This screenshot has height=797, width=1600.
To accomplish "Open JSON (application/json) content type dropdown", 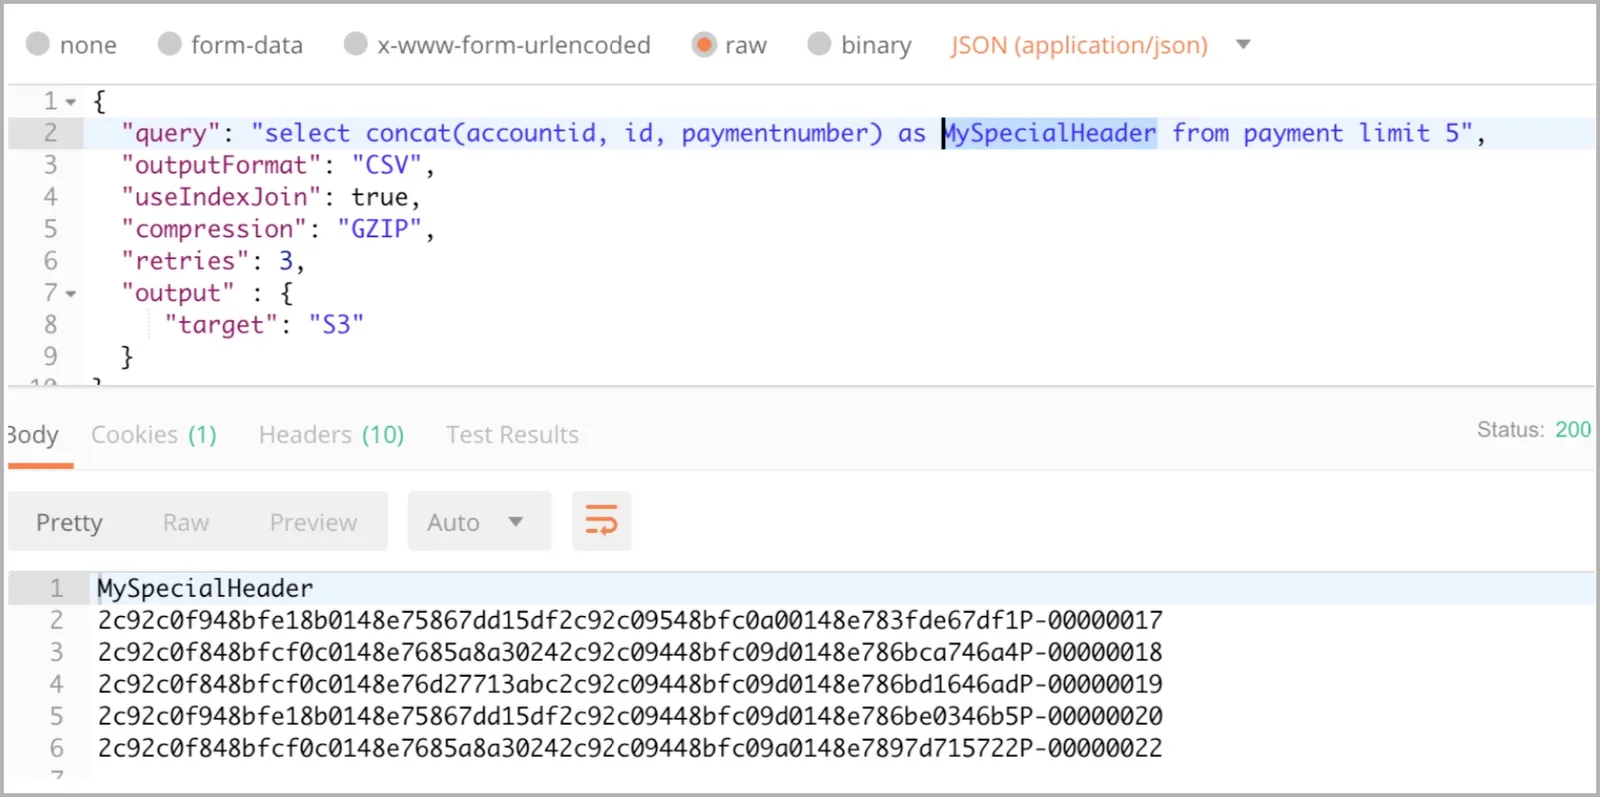I will pyautogui.click(x=1100, y=45).
